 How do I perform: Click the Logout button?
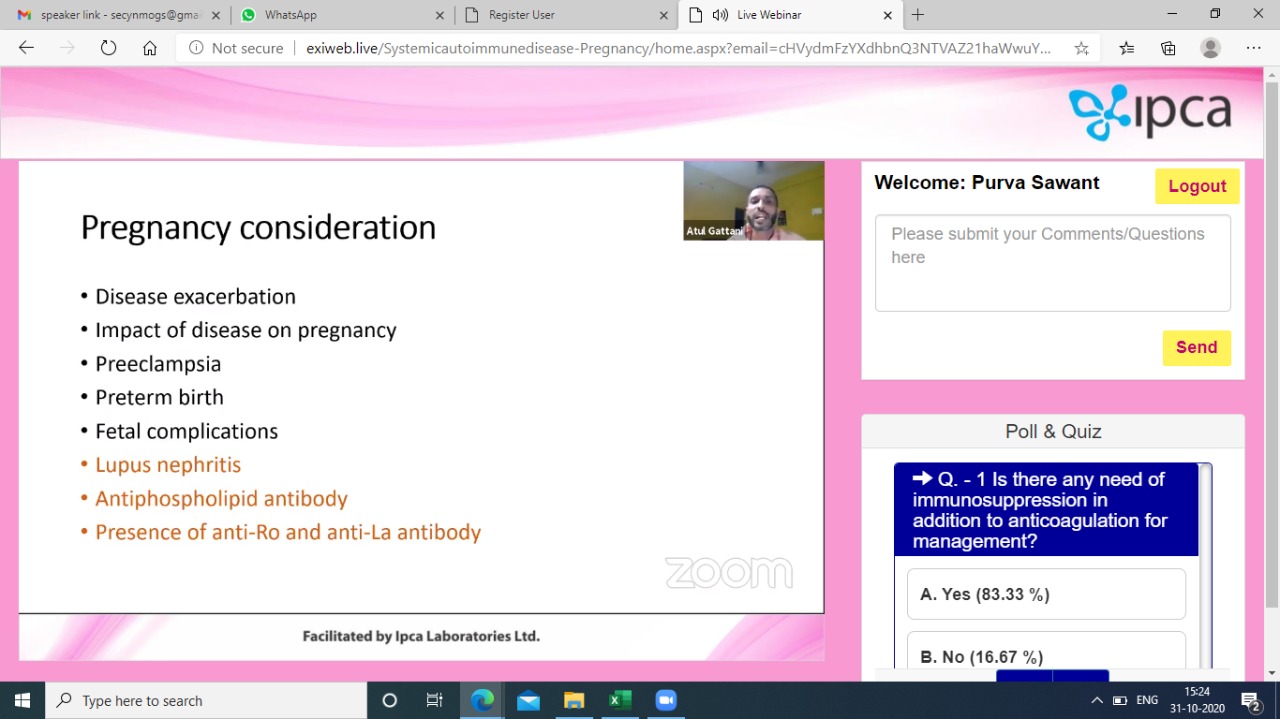(1197, 186)
